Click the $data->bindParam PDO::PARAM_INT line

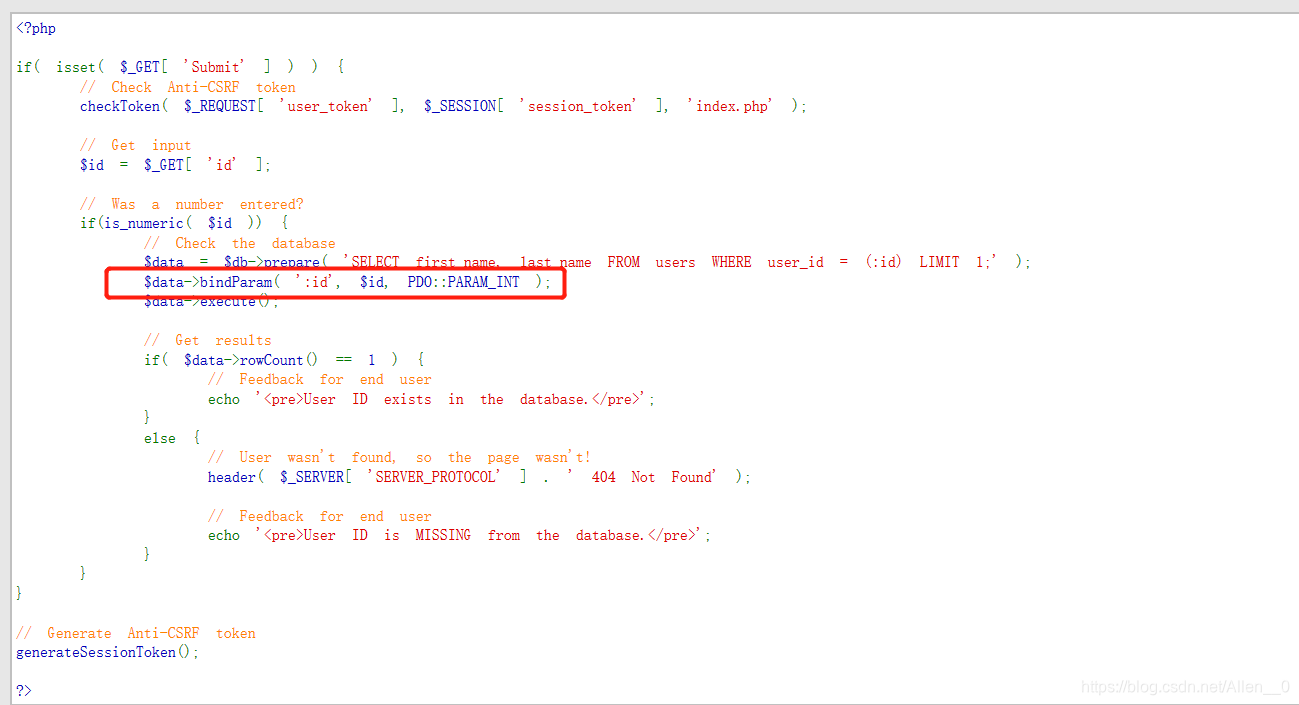click(347, 282)
